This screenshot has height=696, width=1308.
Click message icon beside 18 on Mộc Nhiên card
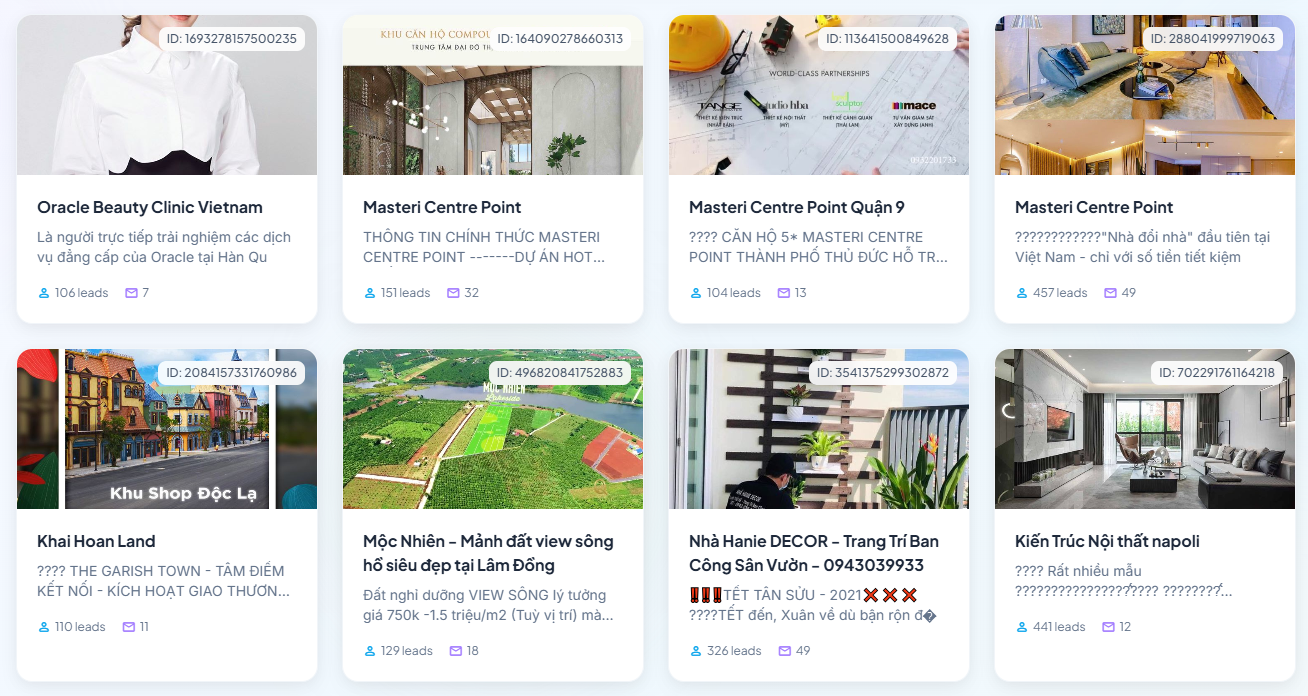pyautogui.click(x=456, y=651)
